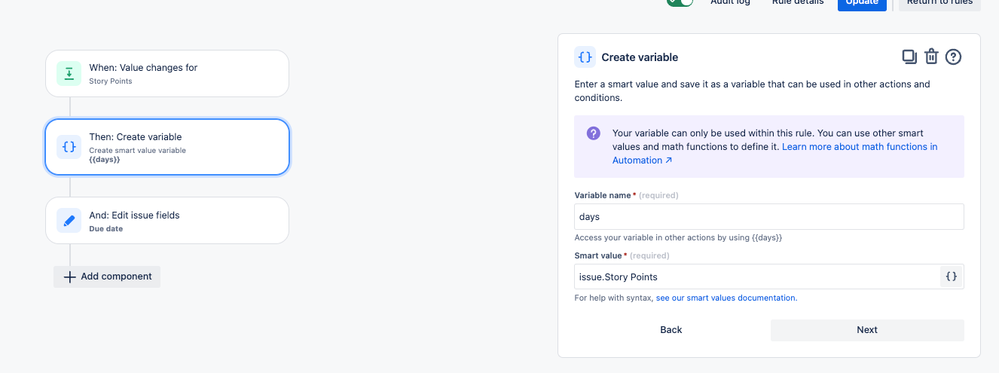Click the Next button
Image resolution: width=999 pixels, height=373 pixels.
(x=867, y=330)
